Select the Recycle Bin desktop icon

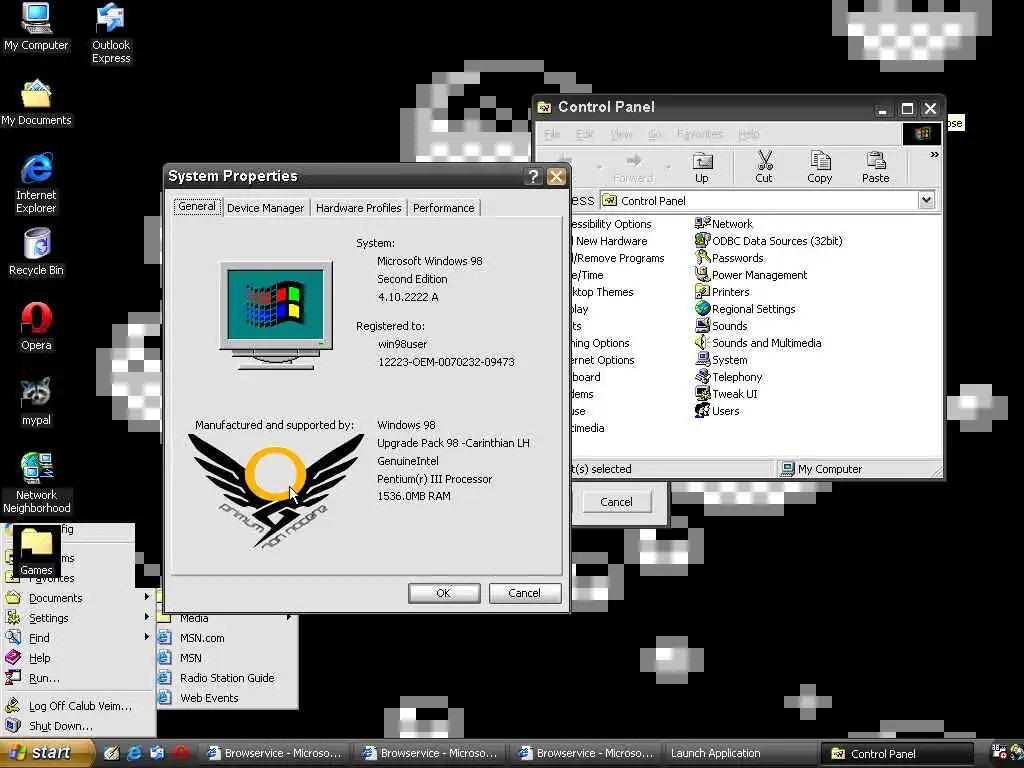point(36,253)
